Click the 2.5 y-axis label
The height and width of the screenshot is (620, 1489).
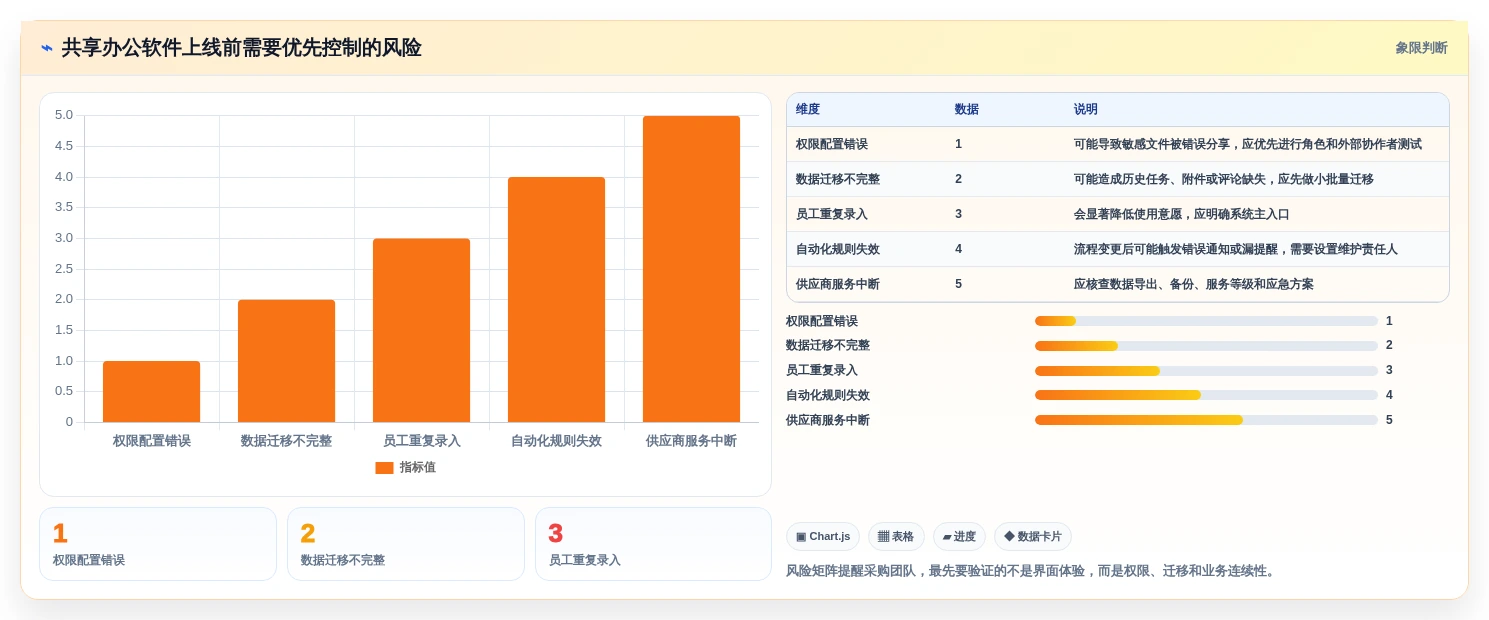pos(64,268)
